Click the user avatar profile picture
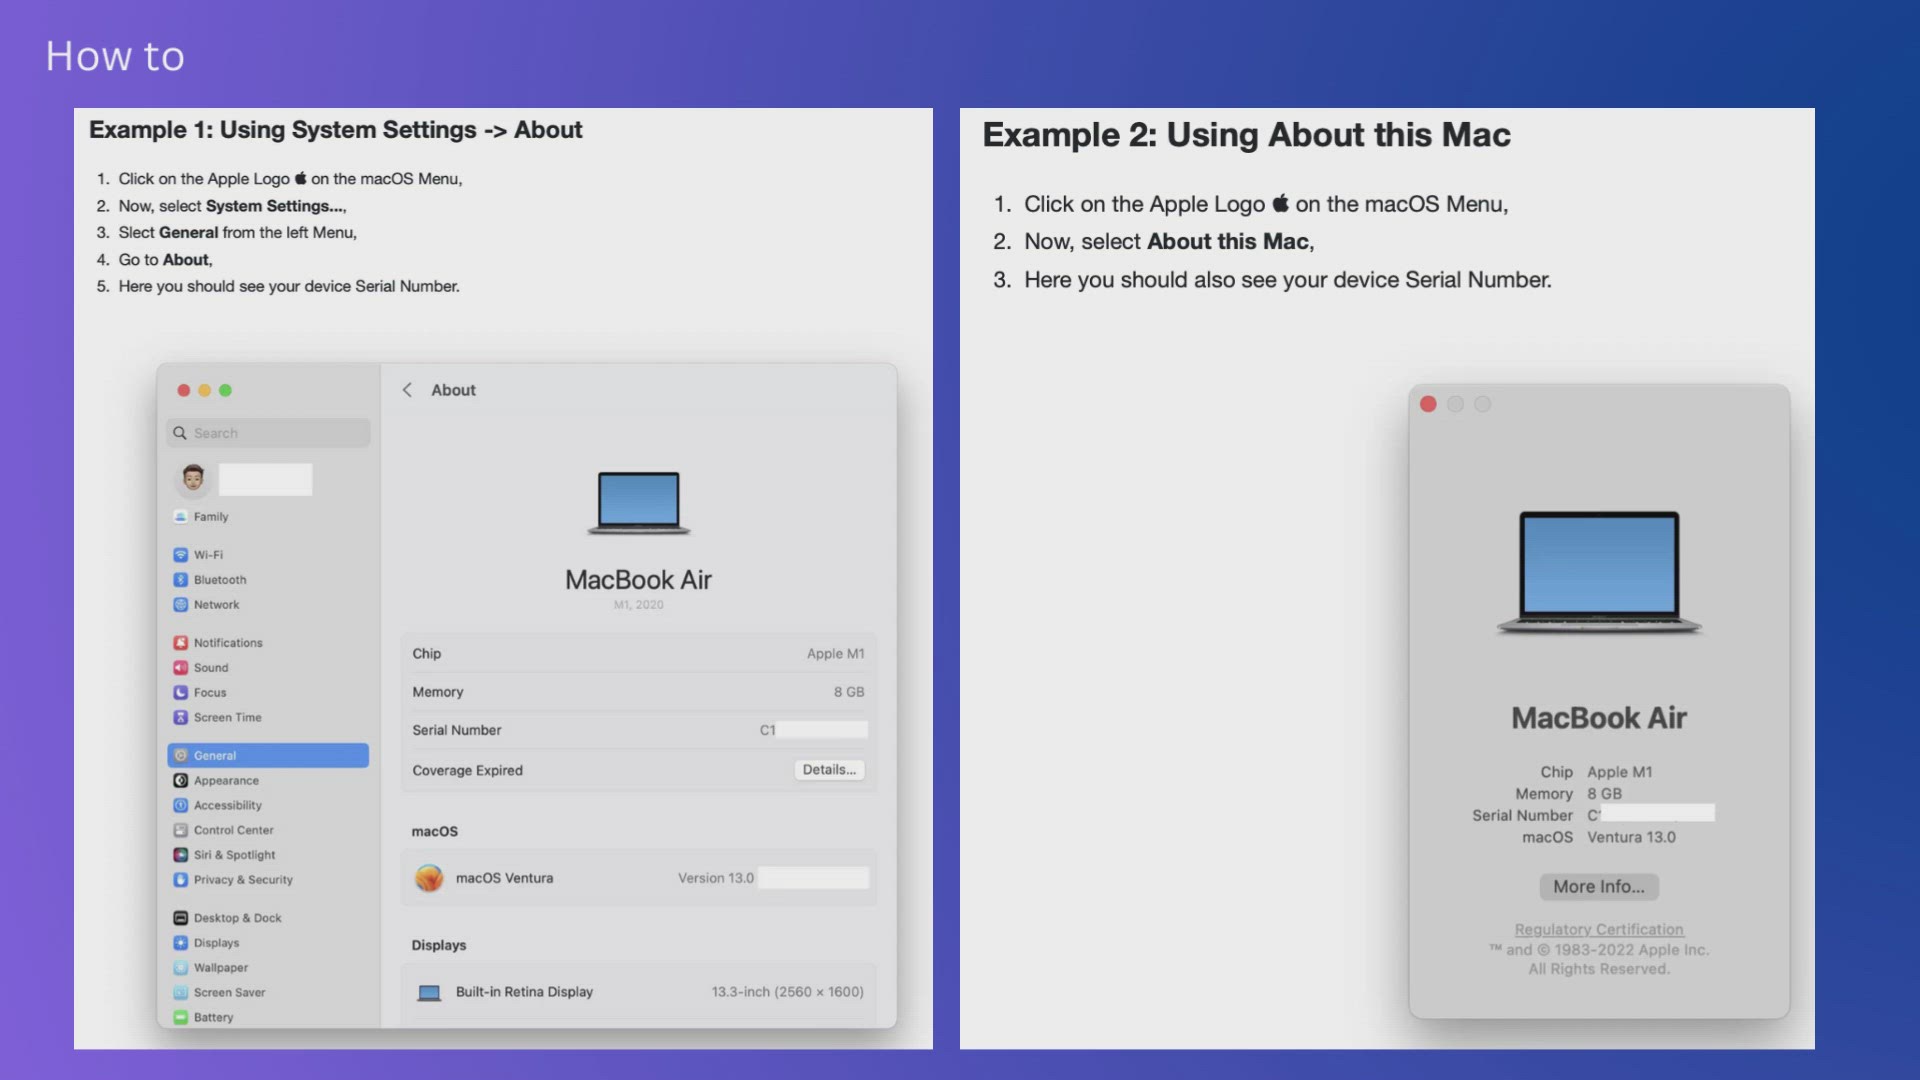Viewport: 1920px width, 1080px height. pyautogui.click(x=193, y=479)
